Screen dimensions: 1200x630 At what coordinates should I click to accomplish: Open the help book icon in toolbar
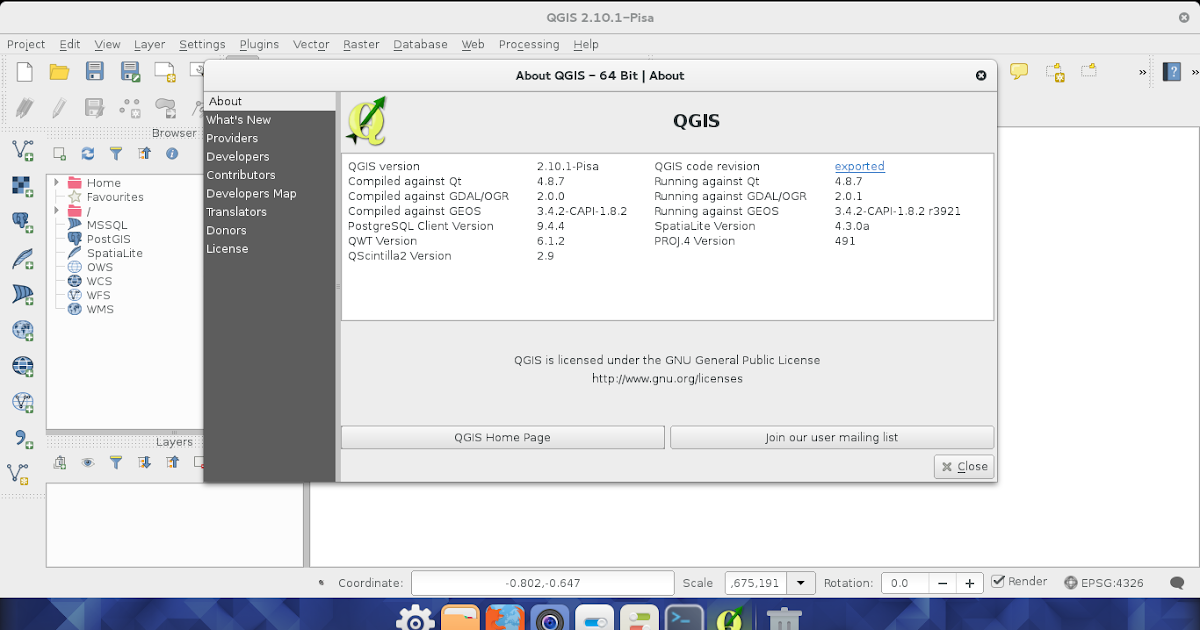click(1172, 72)
